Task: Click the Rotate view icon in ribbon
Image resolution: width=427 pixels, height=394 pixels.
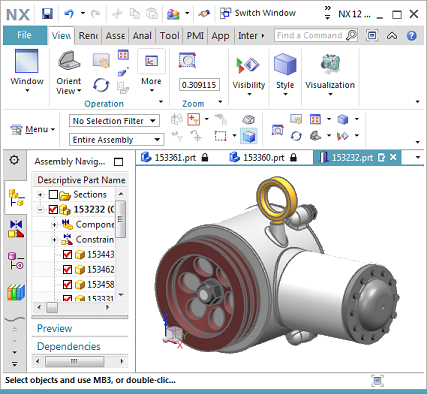Action: point(101,85)
